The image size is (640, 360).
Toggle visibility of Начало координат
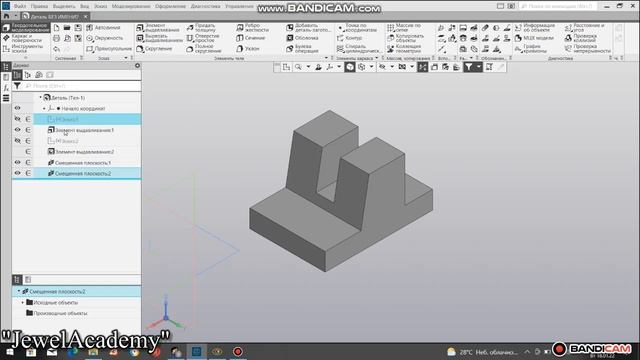[x=18, y=108]
